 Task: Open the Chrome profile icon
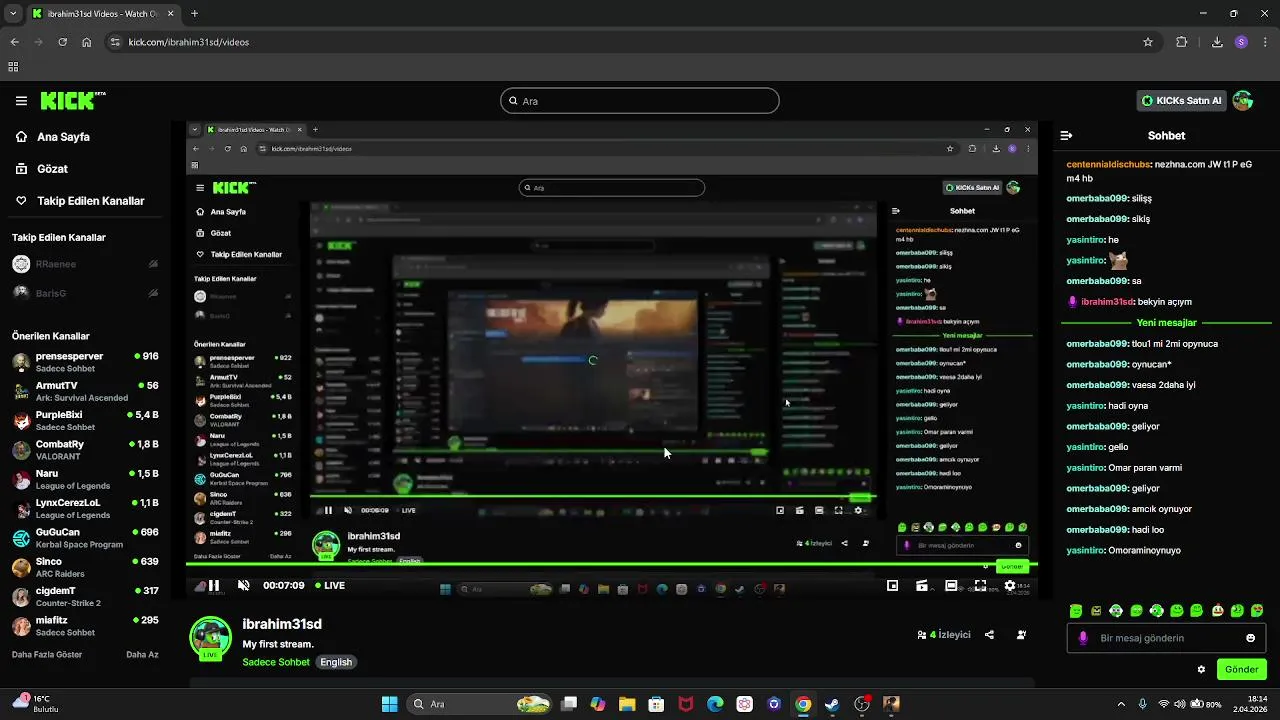[1241, 42]
